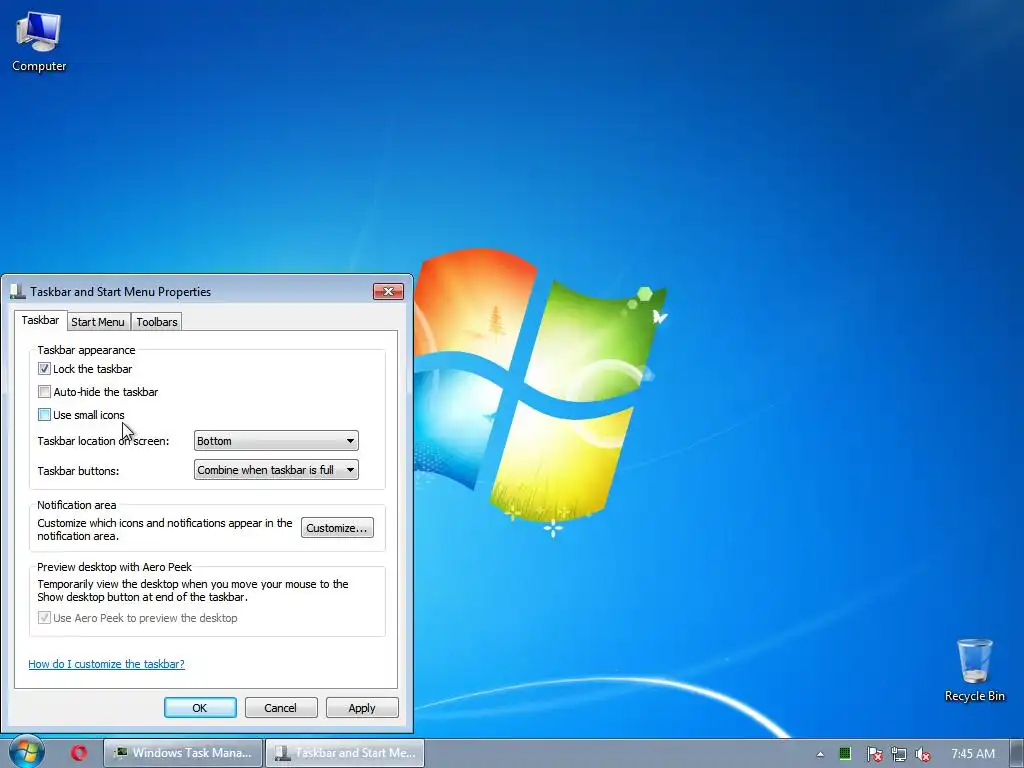Click the muted volume tray icon
This screenshot has width=1024, height=768.
tap(923, 754)
